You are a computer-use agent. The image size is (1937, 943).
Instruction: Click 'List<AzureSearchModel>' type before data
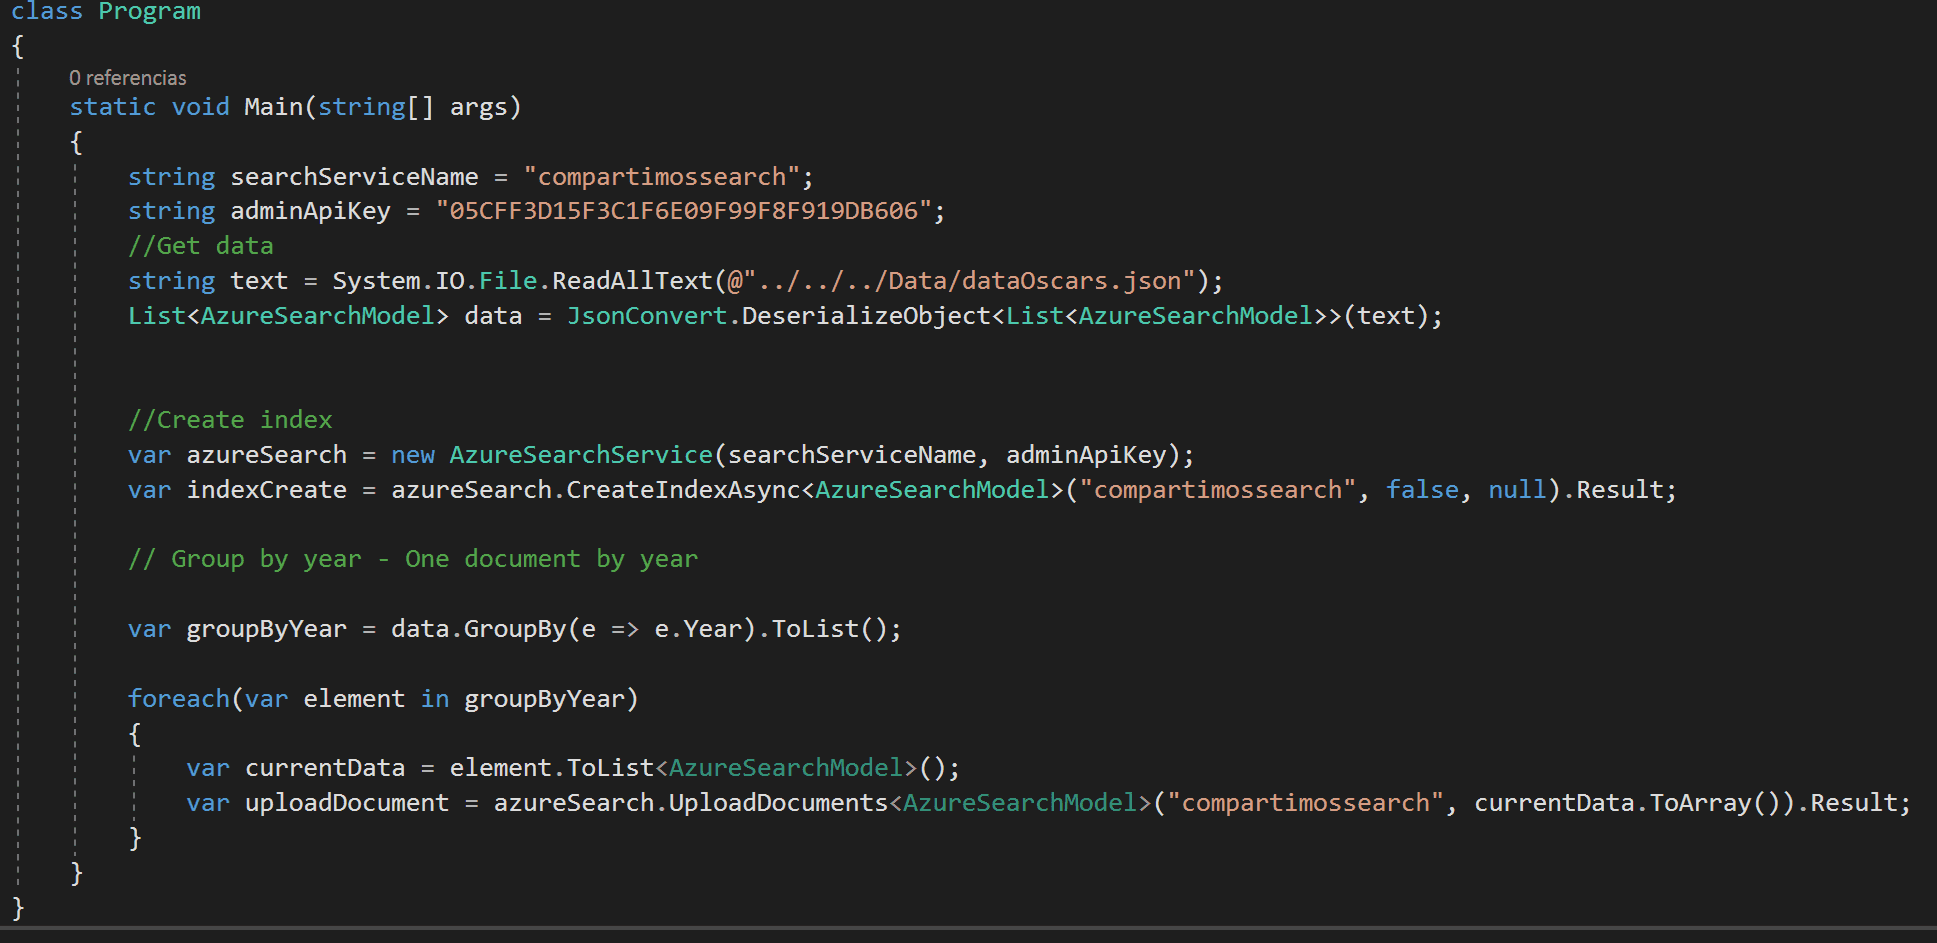click(x=288, y=316)
